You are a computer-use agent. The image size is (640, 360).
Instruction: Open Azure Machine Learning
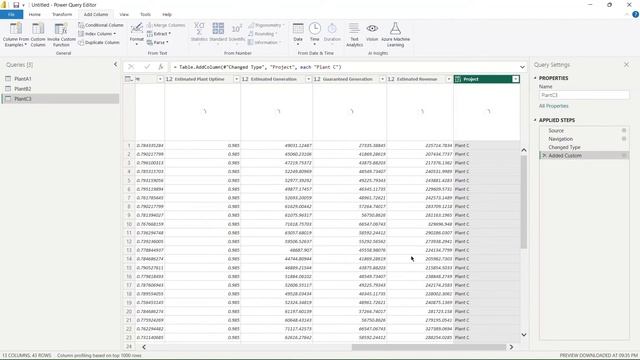(x=395, y=34)
